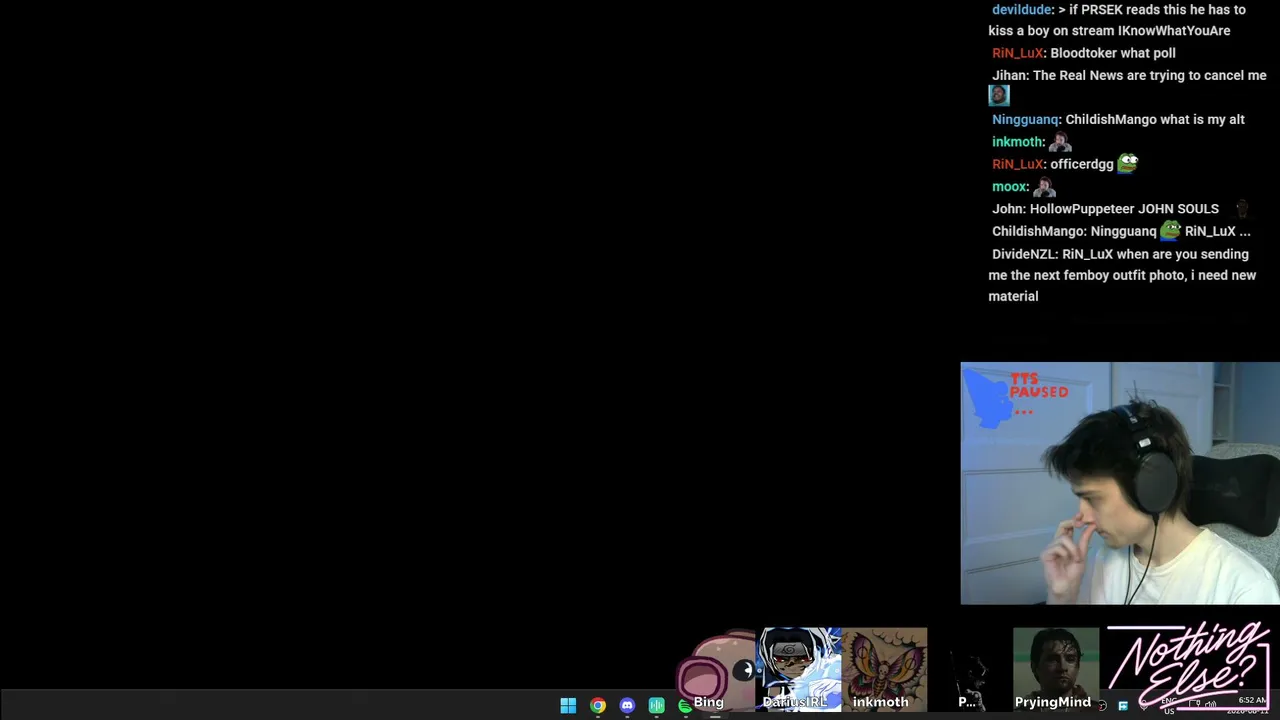Click the dark figure emote after JOHN SOULS
The height and width of the screenshot is (720, 1280).
point(1242,208)
